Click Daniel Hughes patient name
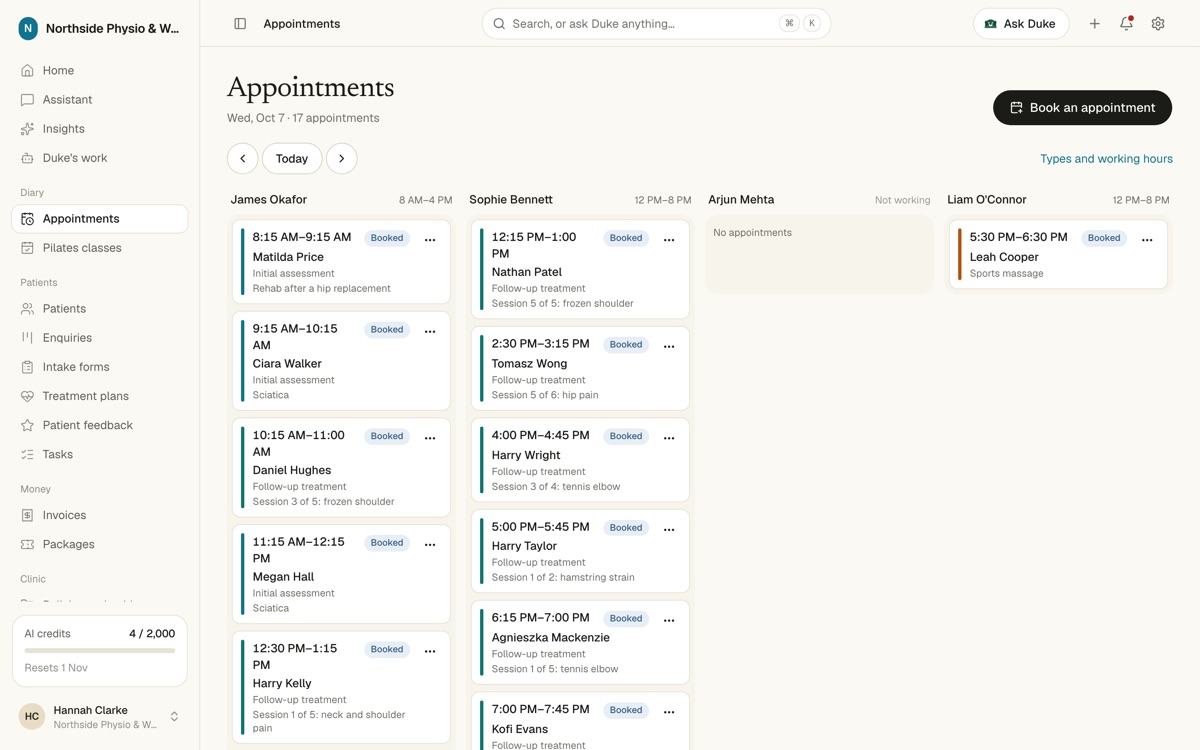The height and width of the screenshot is (750, 1200). 292,470
